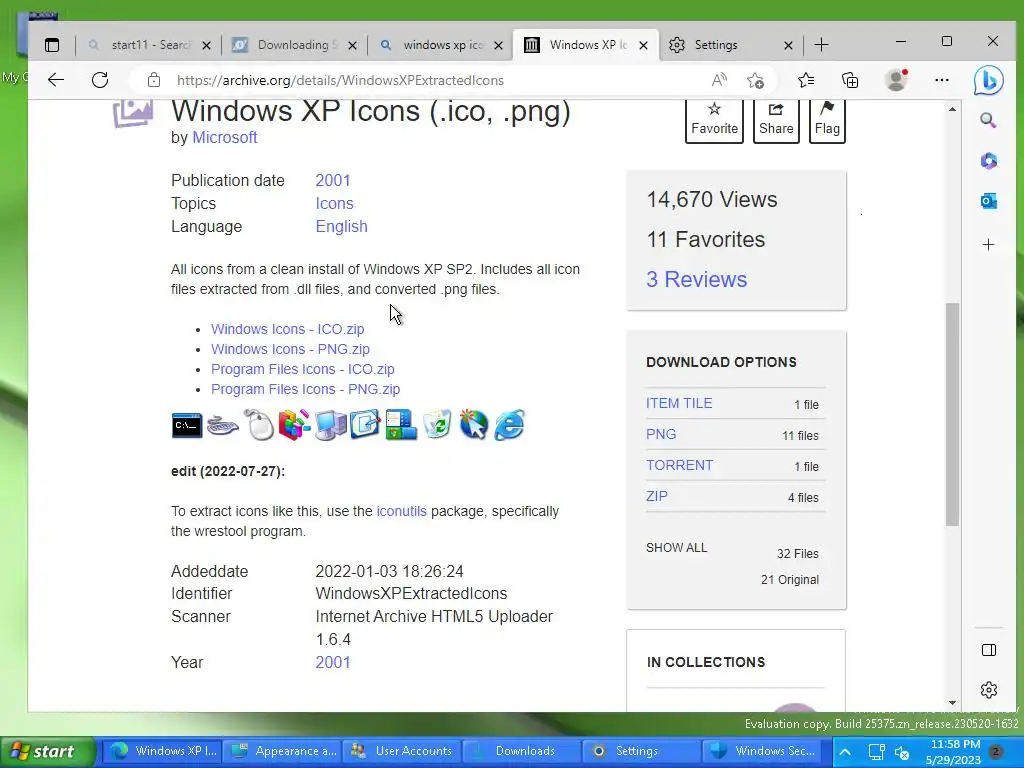Show hidden tray icons chevron

pos(845,752)
